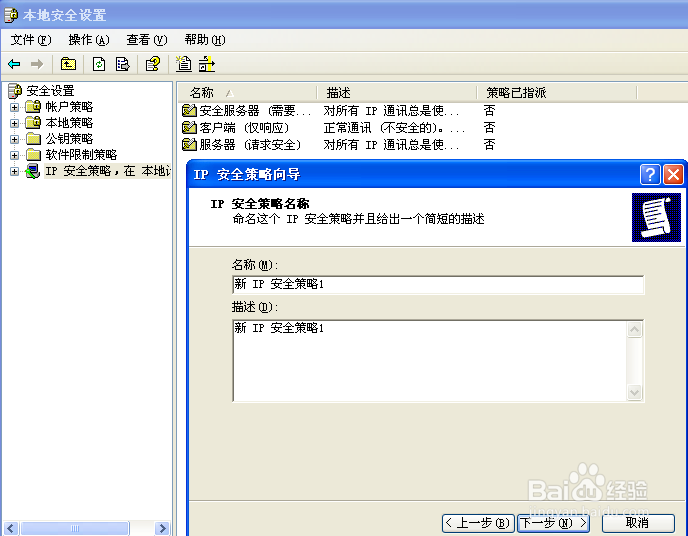Click description box scroll up arrow
The width and height of the screenshot is (688, 536).
click(634, 329)
